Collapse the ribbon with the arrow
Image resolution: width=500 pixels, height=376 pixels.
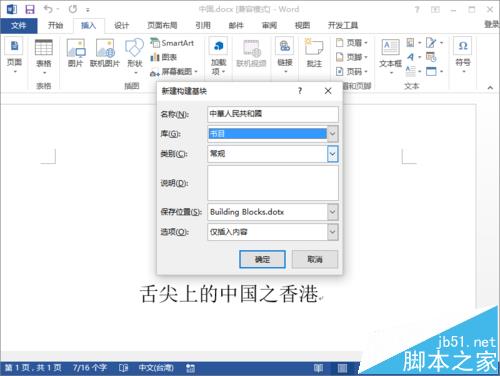point(490,88)
